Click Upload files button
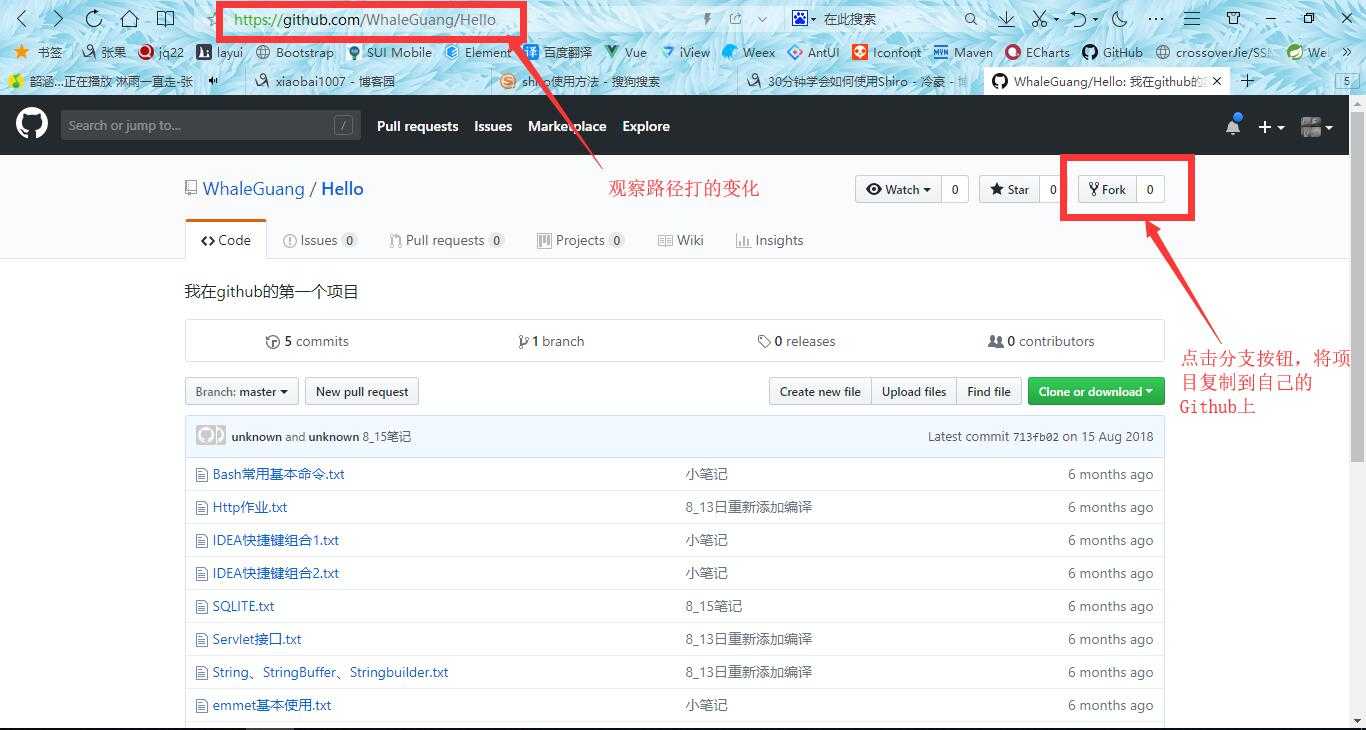 point(914,391)
